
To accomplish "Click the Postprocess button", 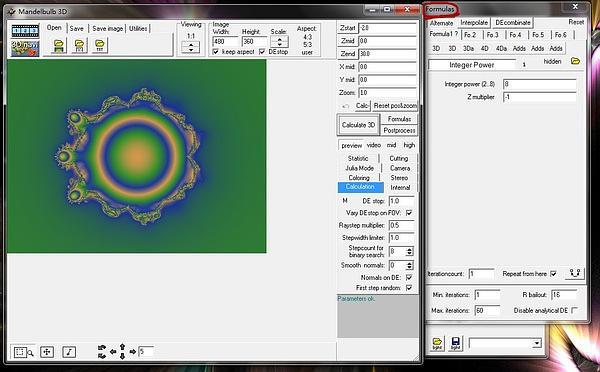I will (x=399, y=131).
